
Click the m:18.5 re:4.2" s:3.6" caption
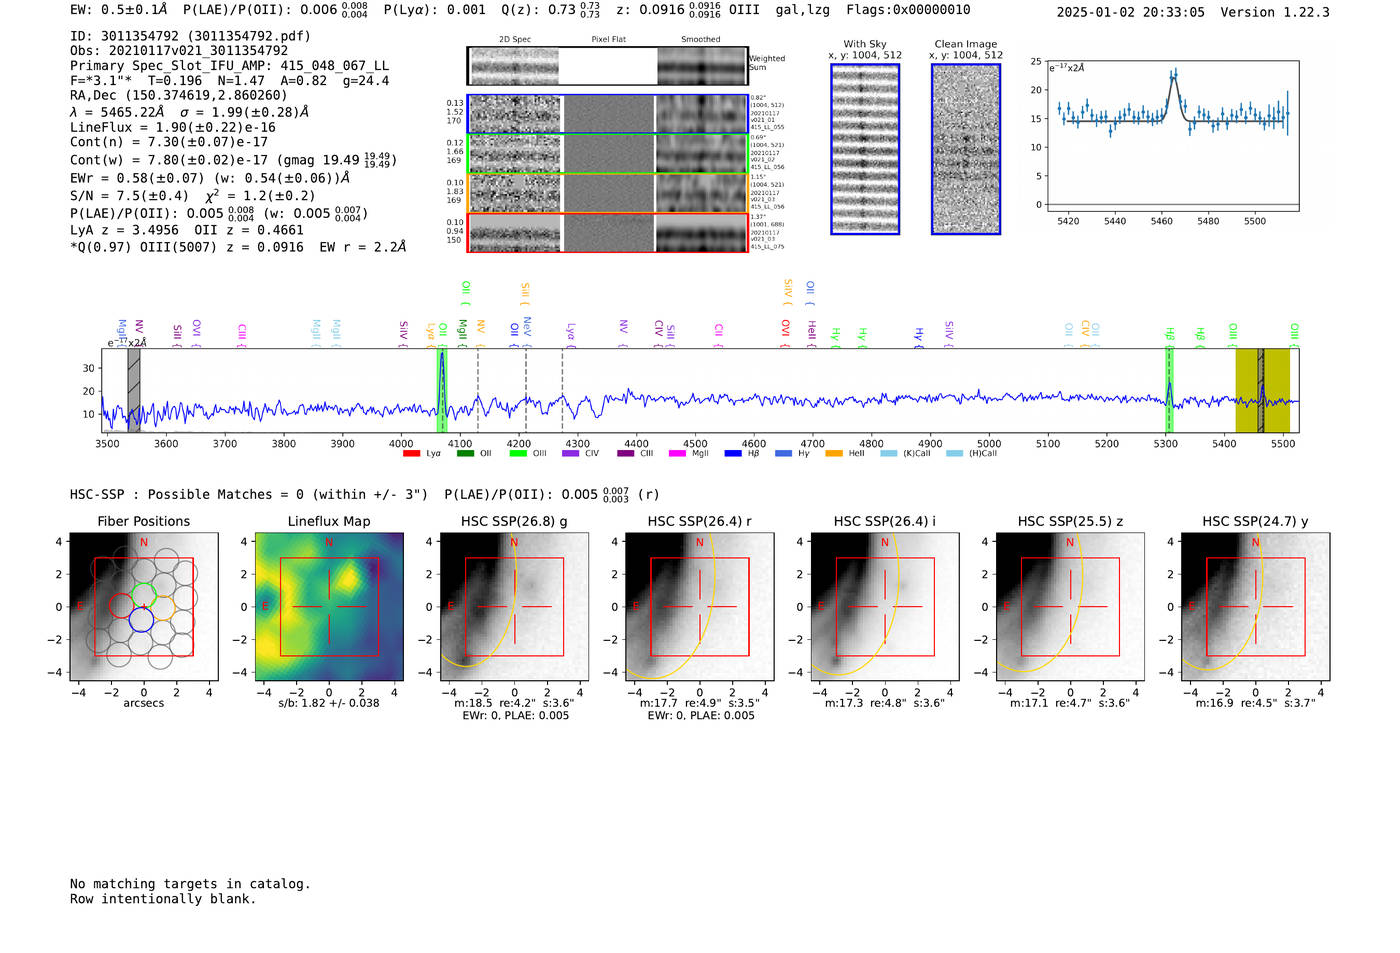pyautogui.click(x=514, y=703)
